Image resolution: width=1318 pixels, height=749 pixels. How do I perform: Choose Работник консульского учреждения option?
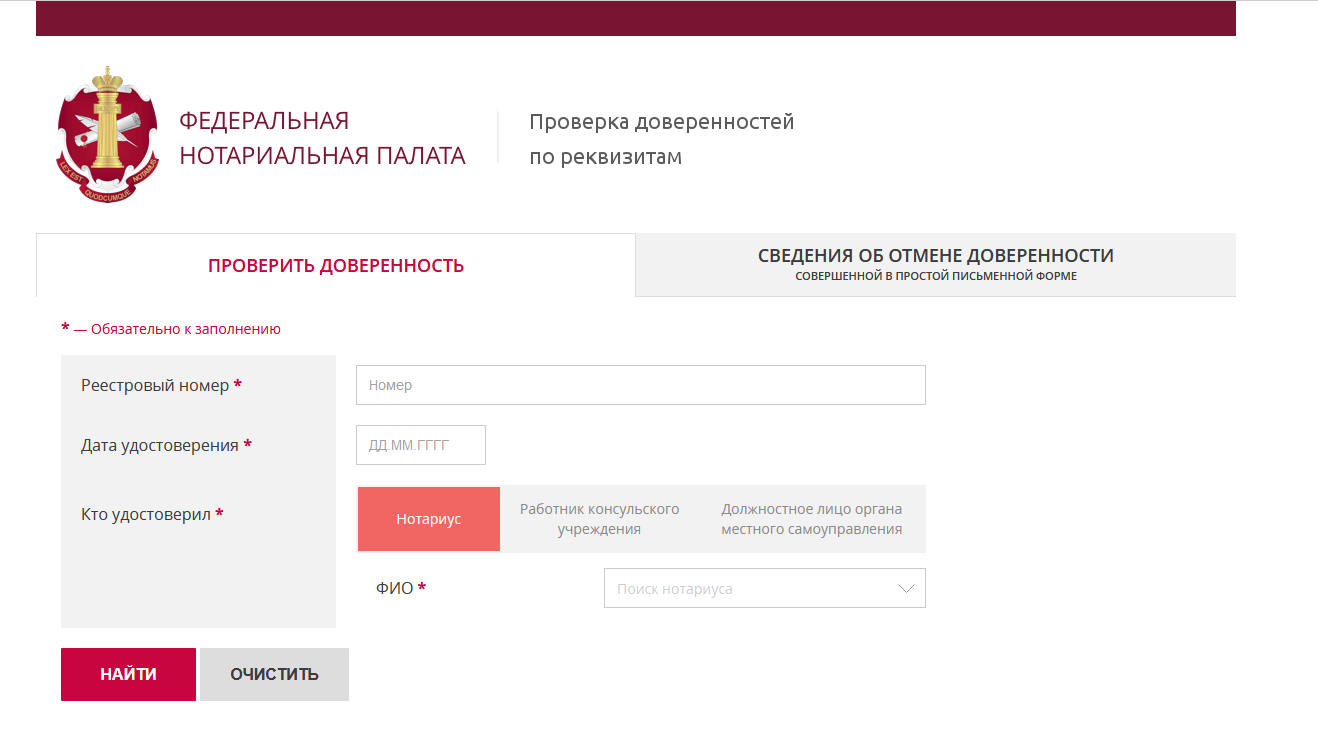[599, 519]
